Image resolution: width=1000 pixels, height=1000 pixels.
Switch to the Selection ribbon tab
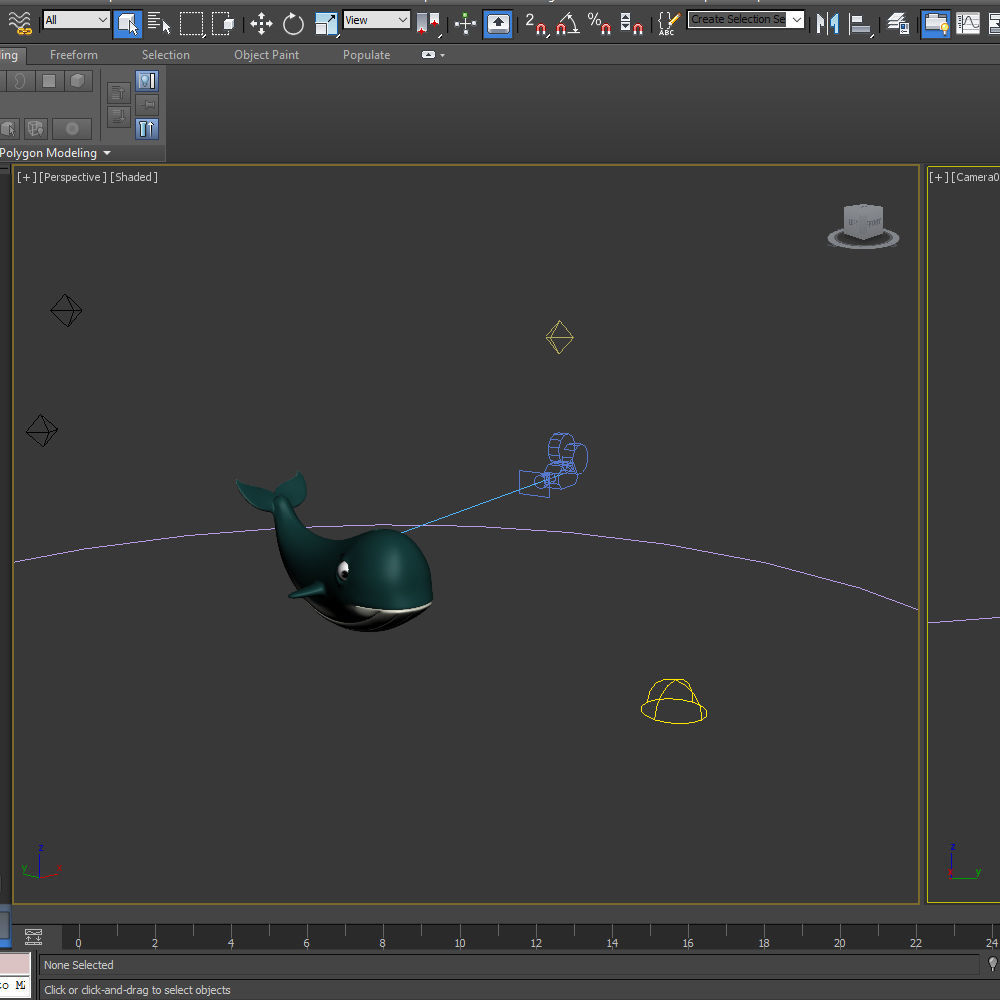coord(166,55)
